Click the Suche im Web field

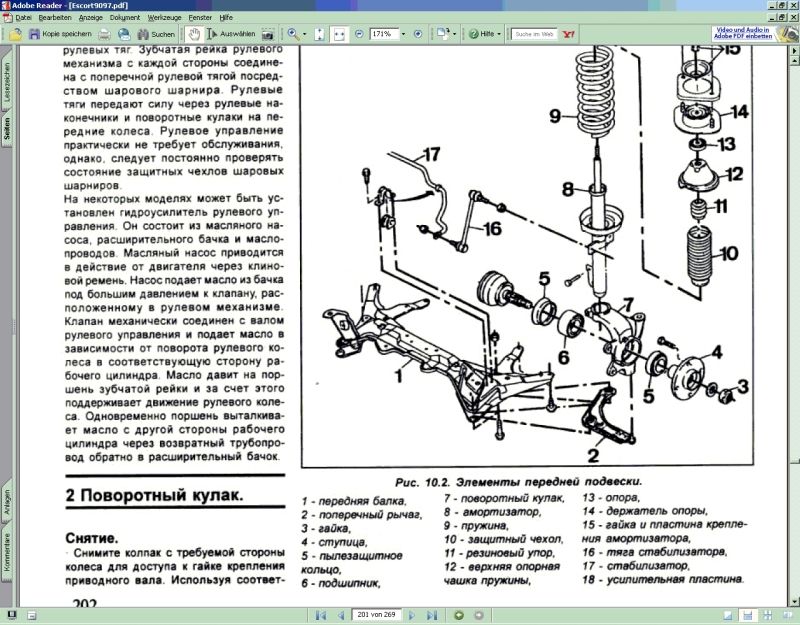(x=534, y=34)
